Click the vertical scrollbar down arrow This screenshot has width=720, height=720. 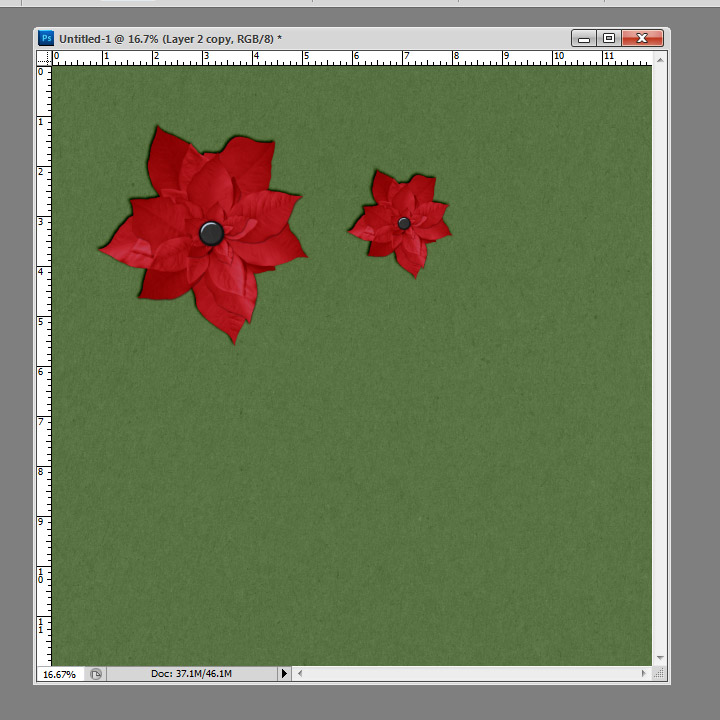(x=660, y=658)
